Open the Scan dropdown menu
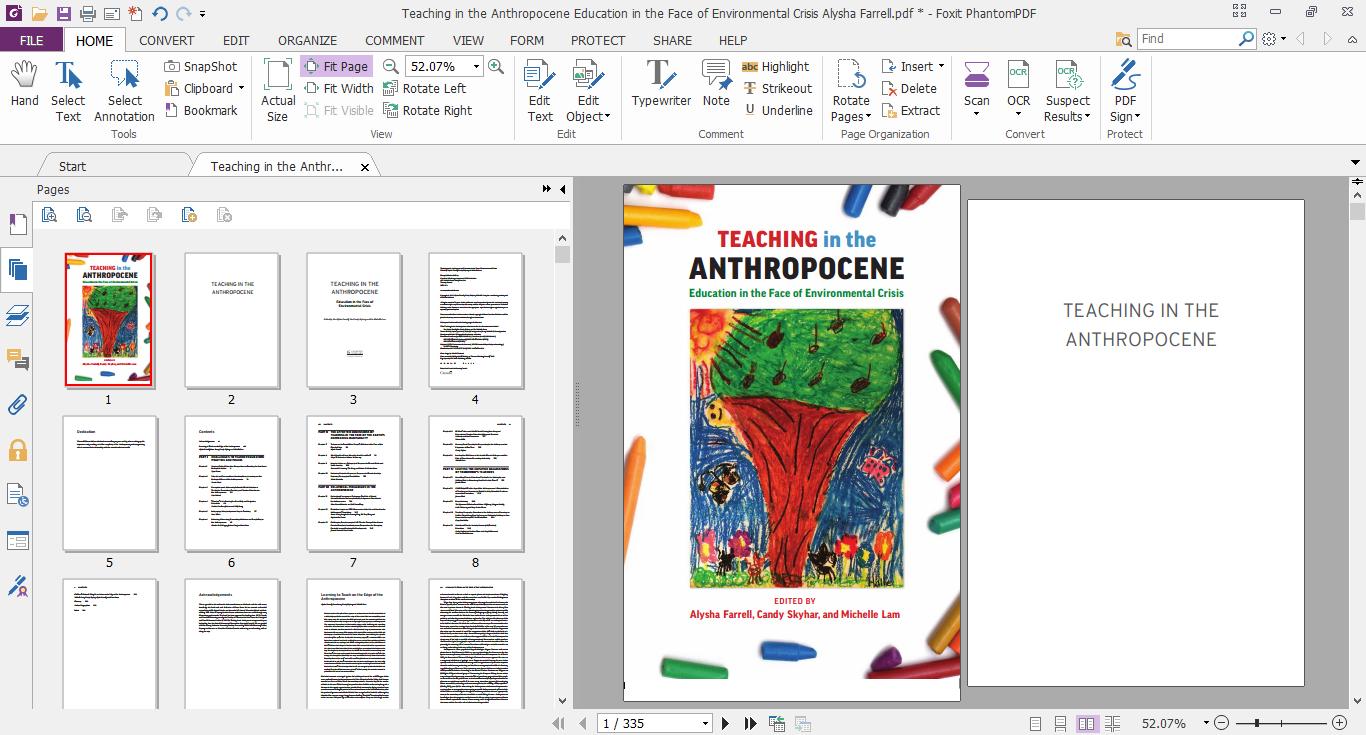1366x735 pixels. click(x=977, y=114)
